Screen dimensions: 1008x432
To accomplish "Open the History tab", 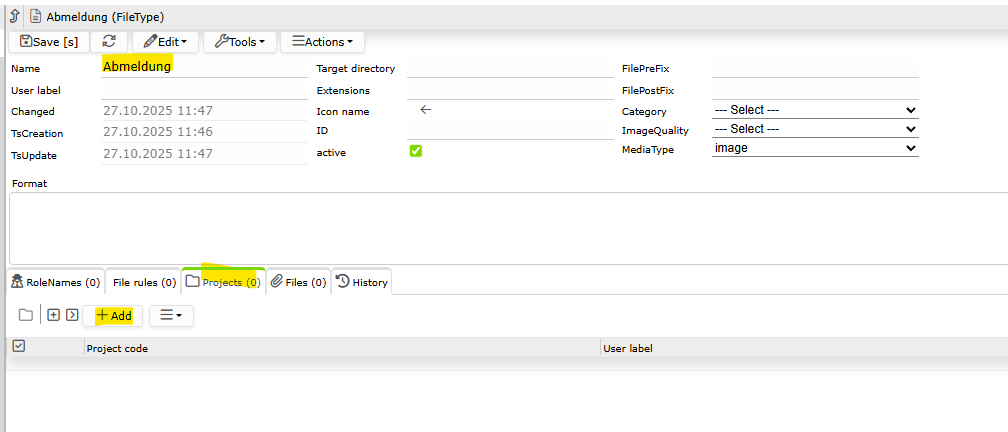I will 362,282.
